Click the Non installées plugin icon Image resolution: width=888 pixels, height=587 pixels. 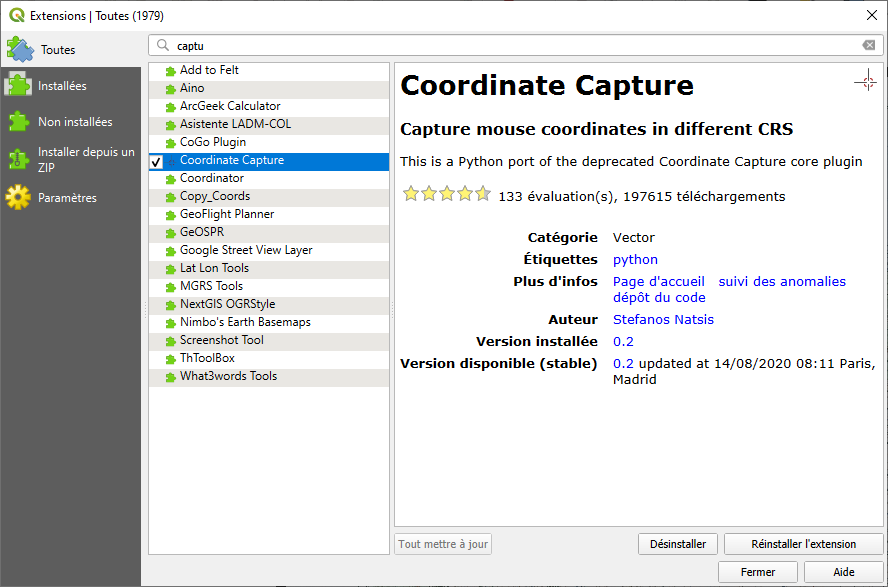pos(18,122)
